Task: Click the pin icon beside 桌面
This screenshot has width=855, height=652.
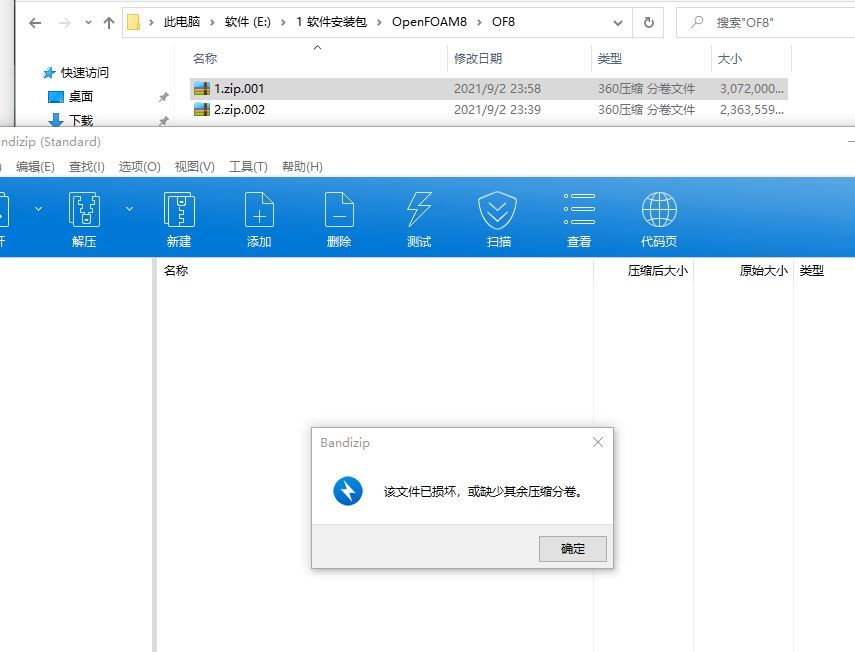Action: (163, 97)
